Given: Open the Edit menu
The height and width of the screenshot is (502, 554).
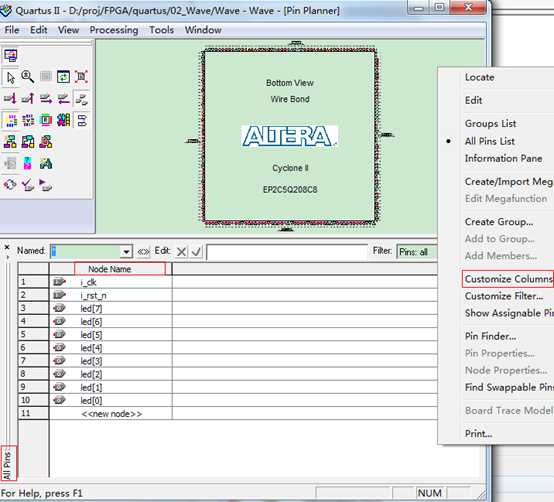Looking at the screenshot, I should tap(39, 30).
